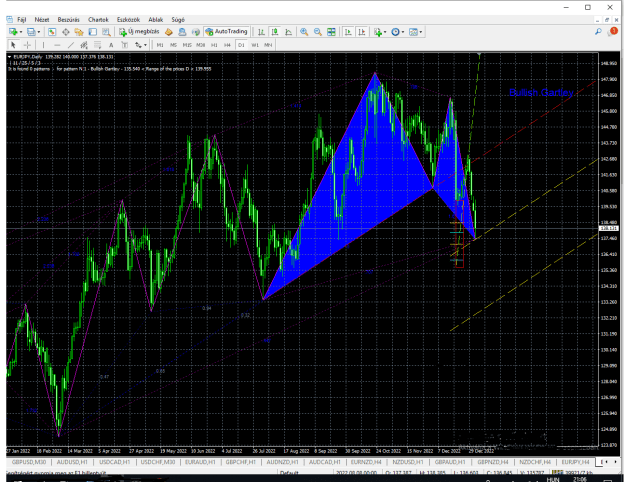Open search magnifier icon
Image resolution: width=625 pixels, height=482 pixels.
[598, 32]
